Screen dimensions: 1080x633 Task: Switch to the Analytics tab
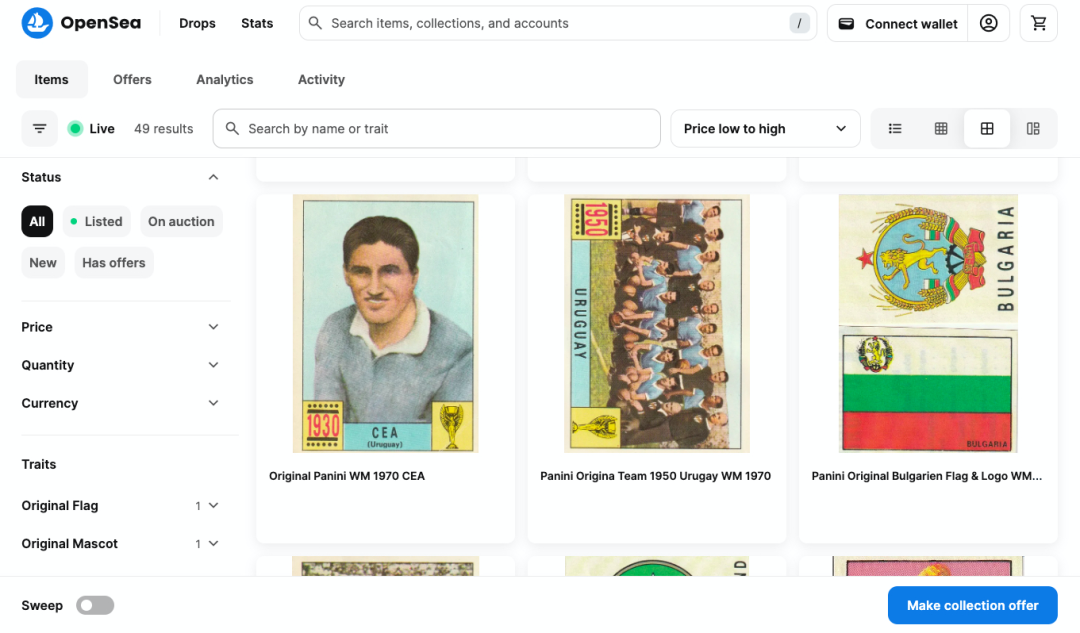point(224,80)
